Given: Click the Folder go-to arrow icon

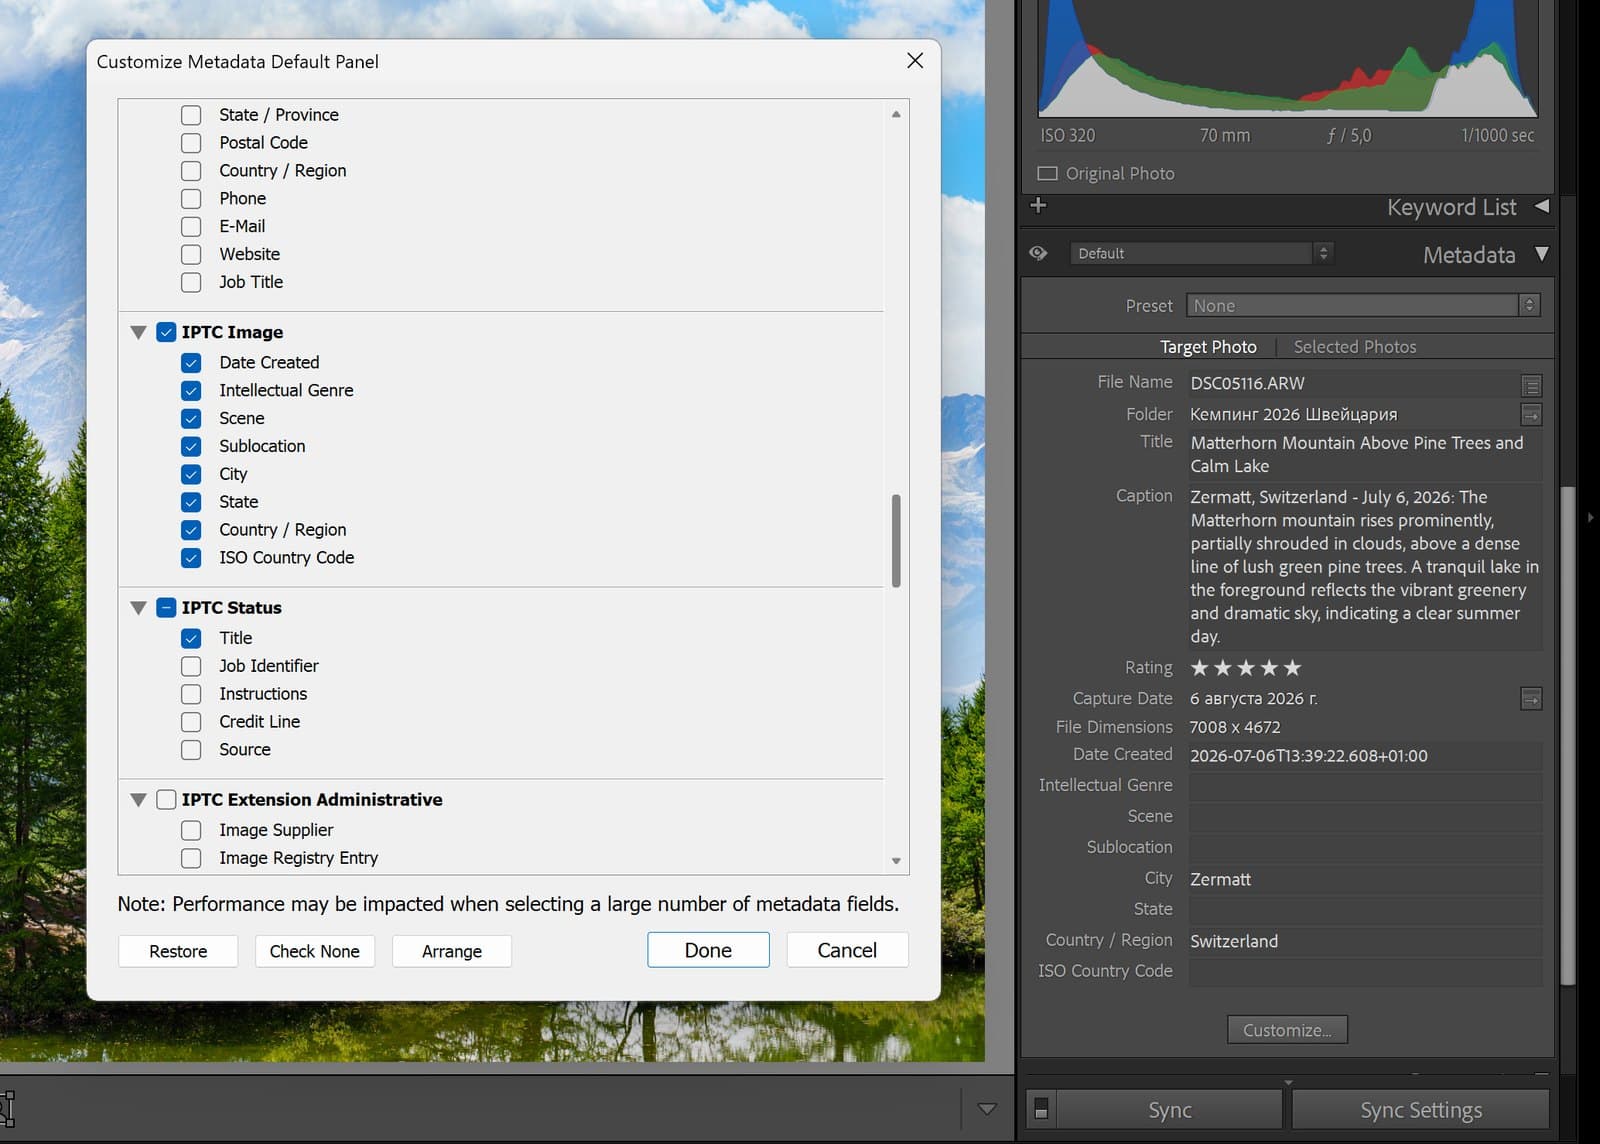Looking at the screenshot, I should [1531, 414].
